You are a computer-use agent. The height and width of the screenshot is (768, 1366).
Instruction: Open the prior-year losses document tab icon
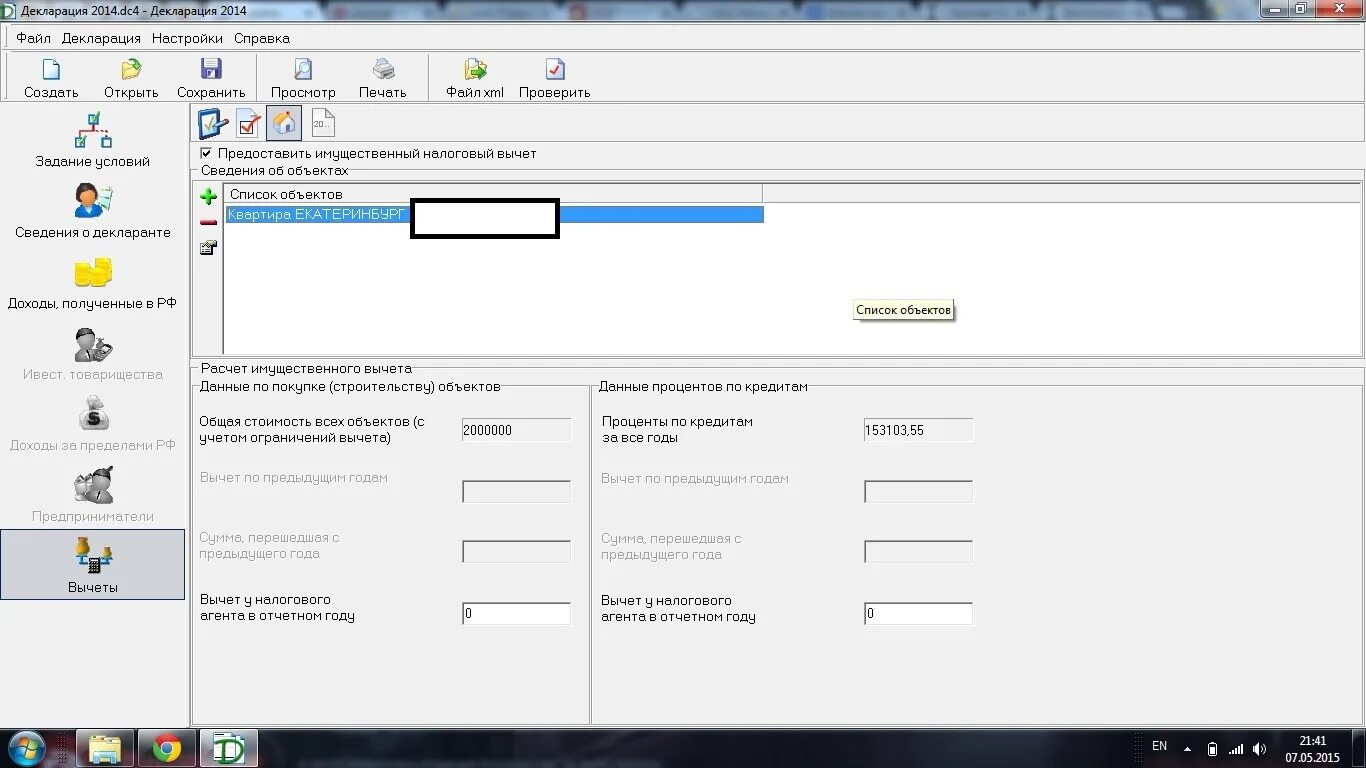click(323, 123)
